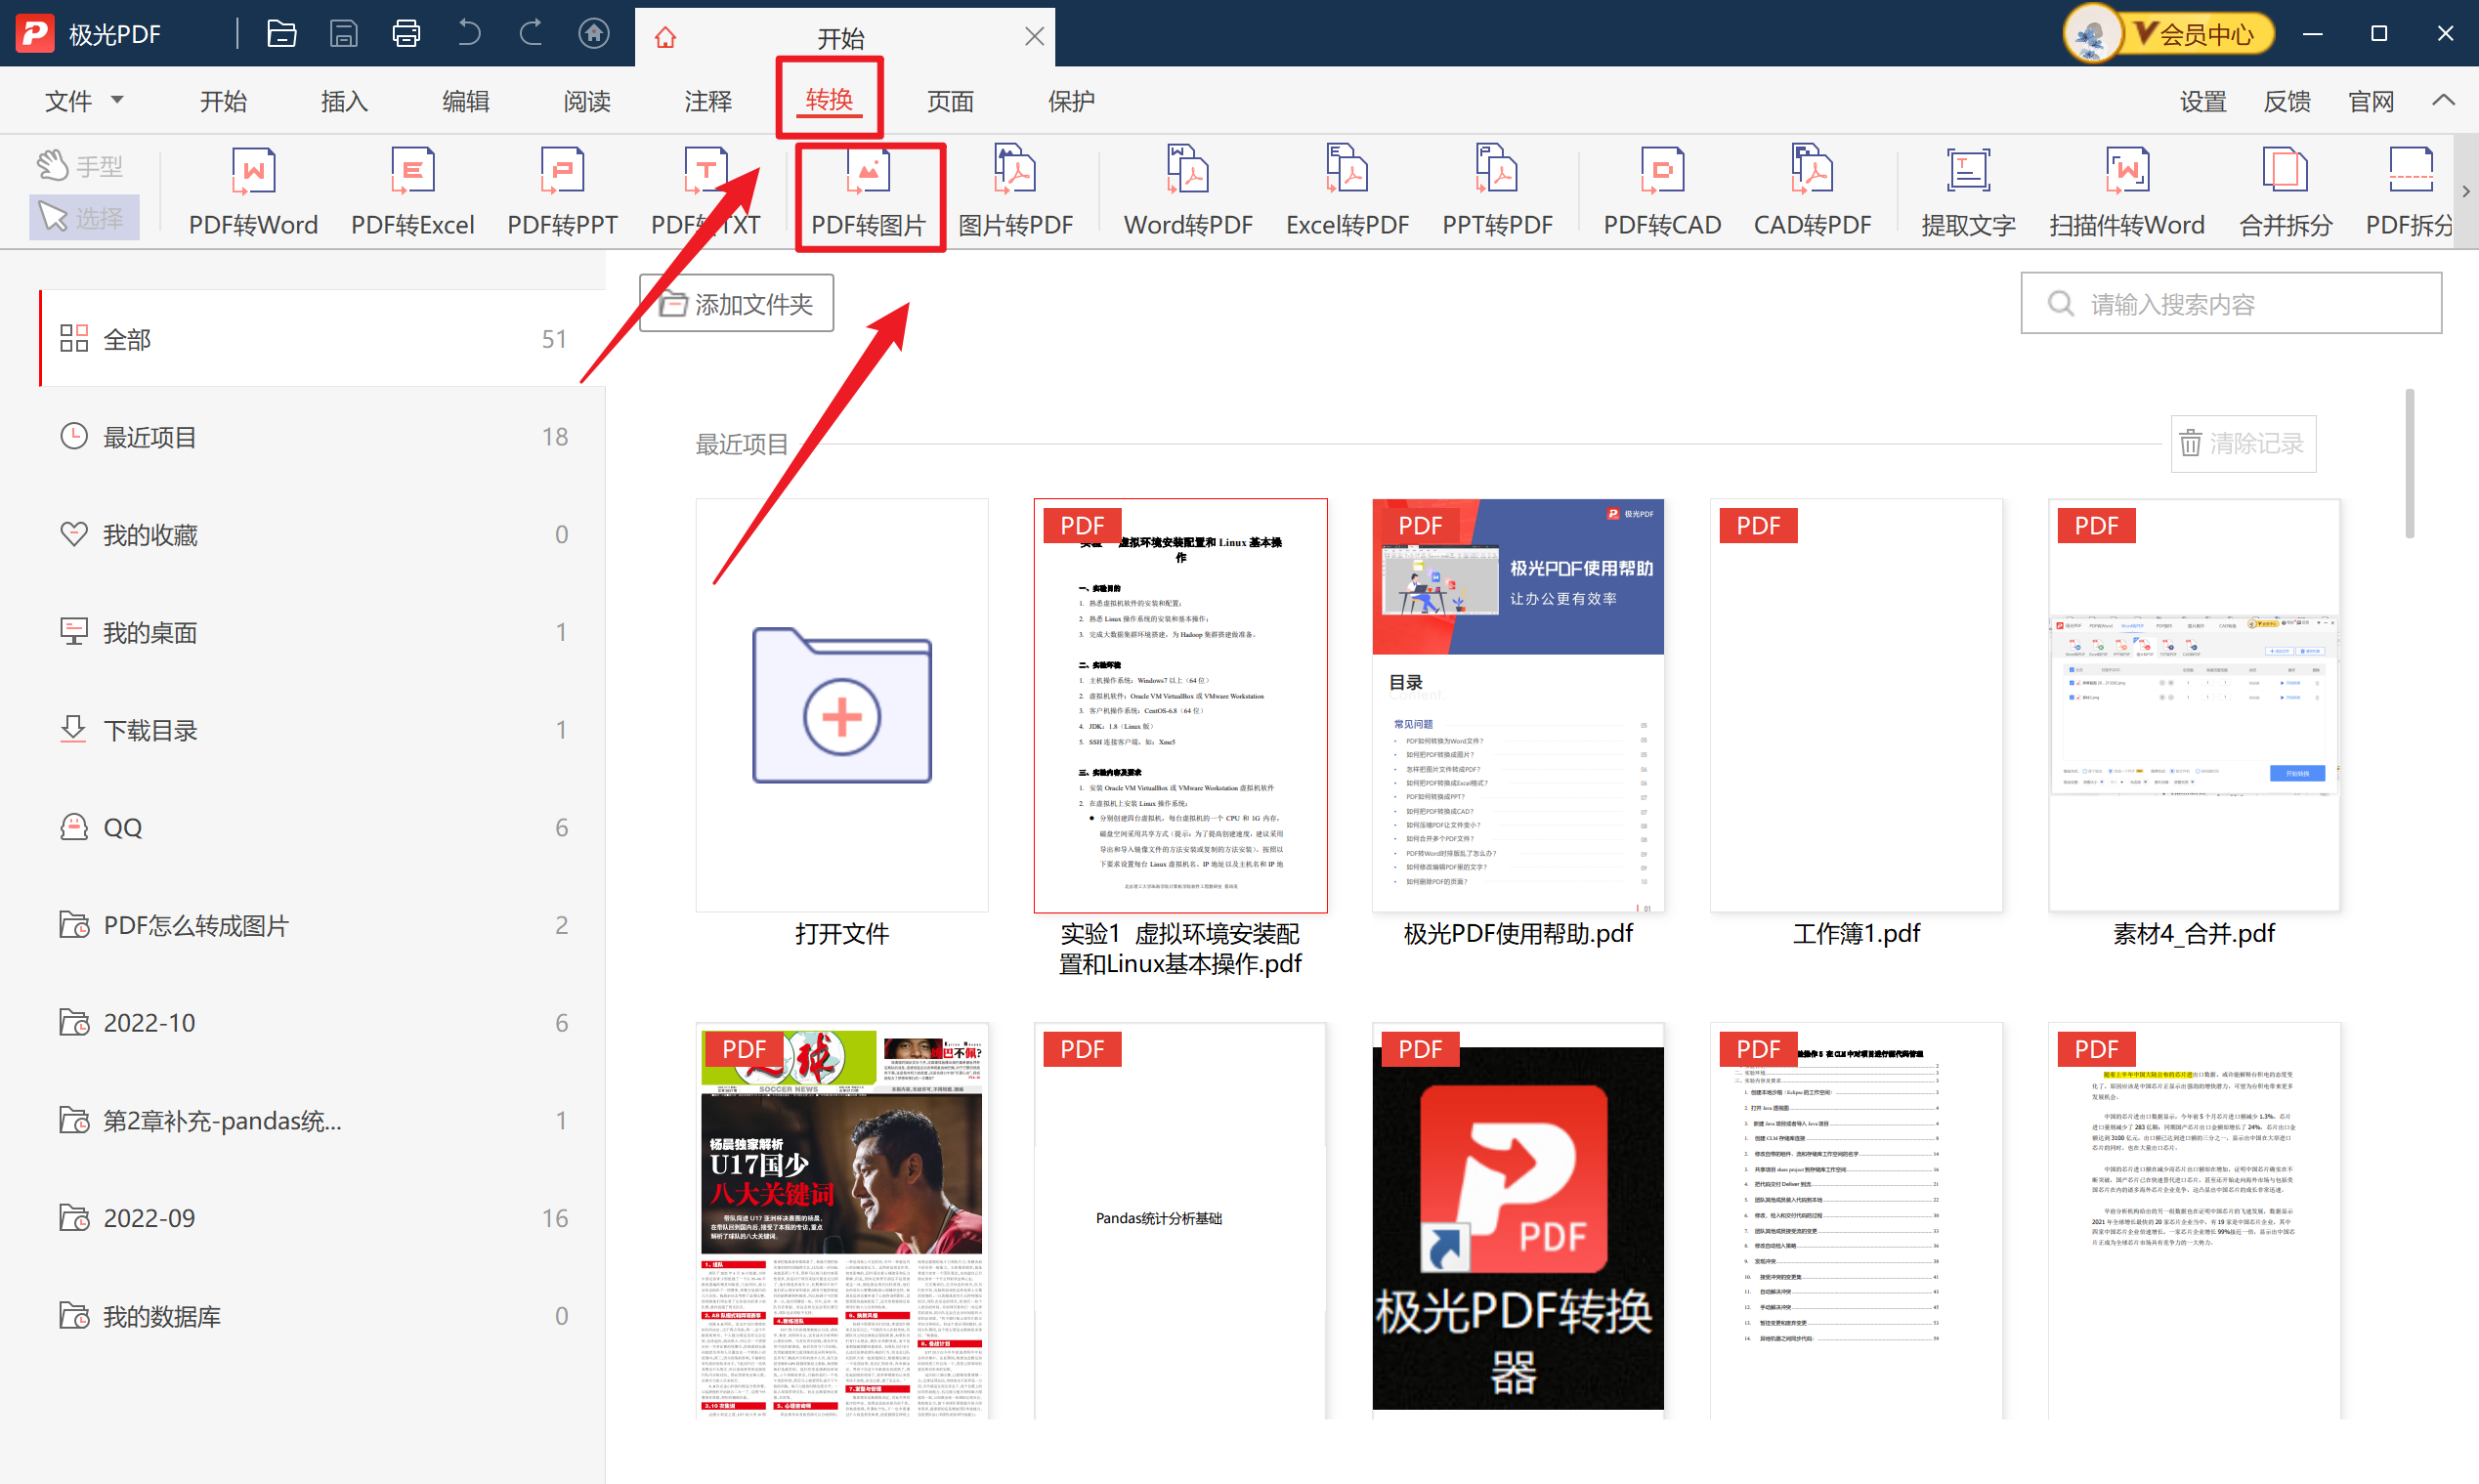The height and width of the screenshot is (1484, 2479).
Task: Redo with the forward arrow icon
Action: (531, 34)
